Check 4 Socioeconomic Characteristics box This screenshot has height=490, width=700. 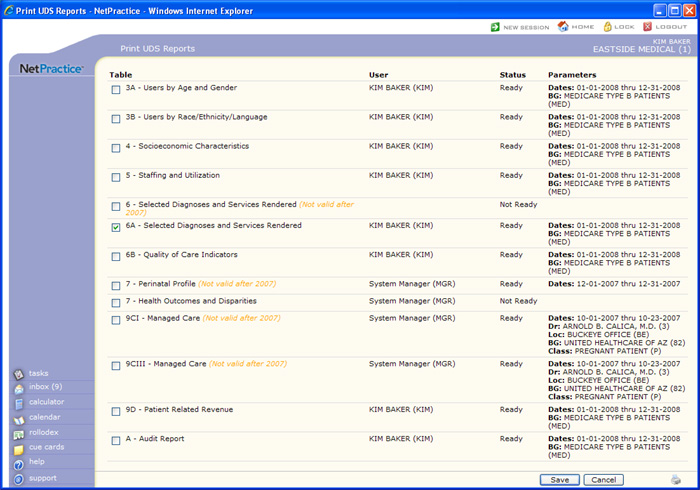[x=116, y=148]
